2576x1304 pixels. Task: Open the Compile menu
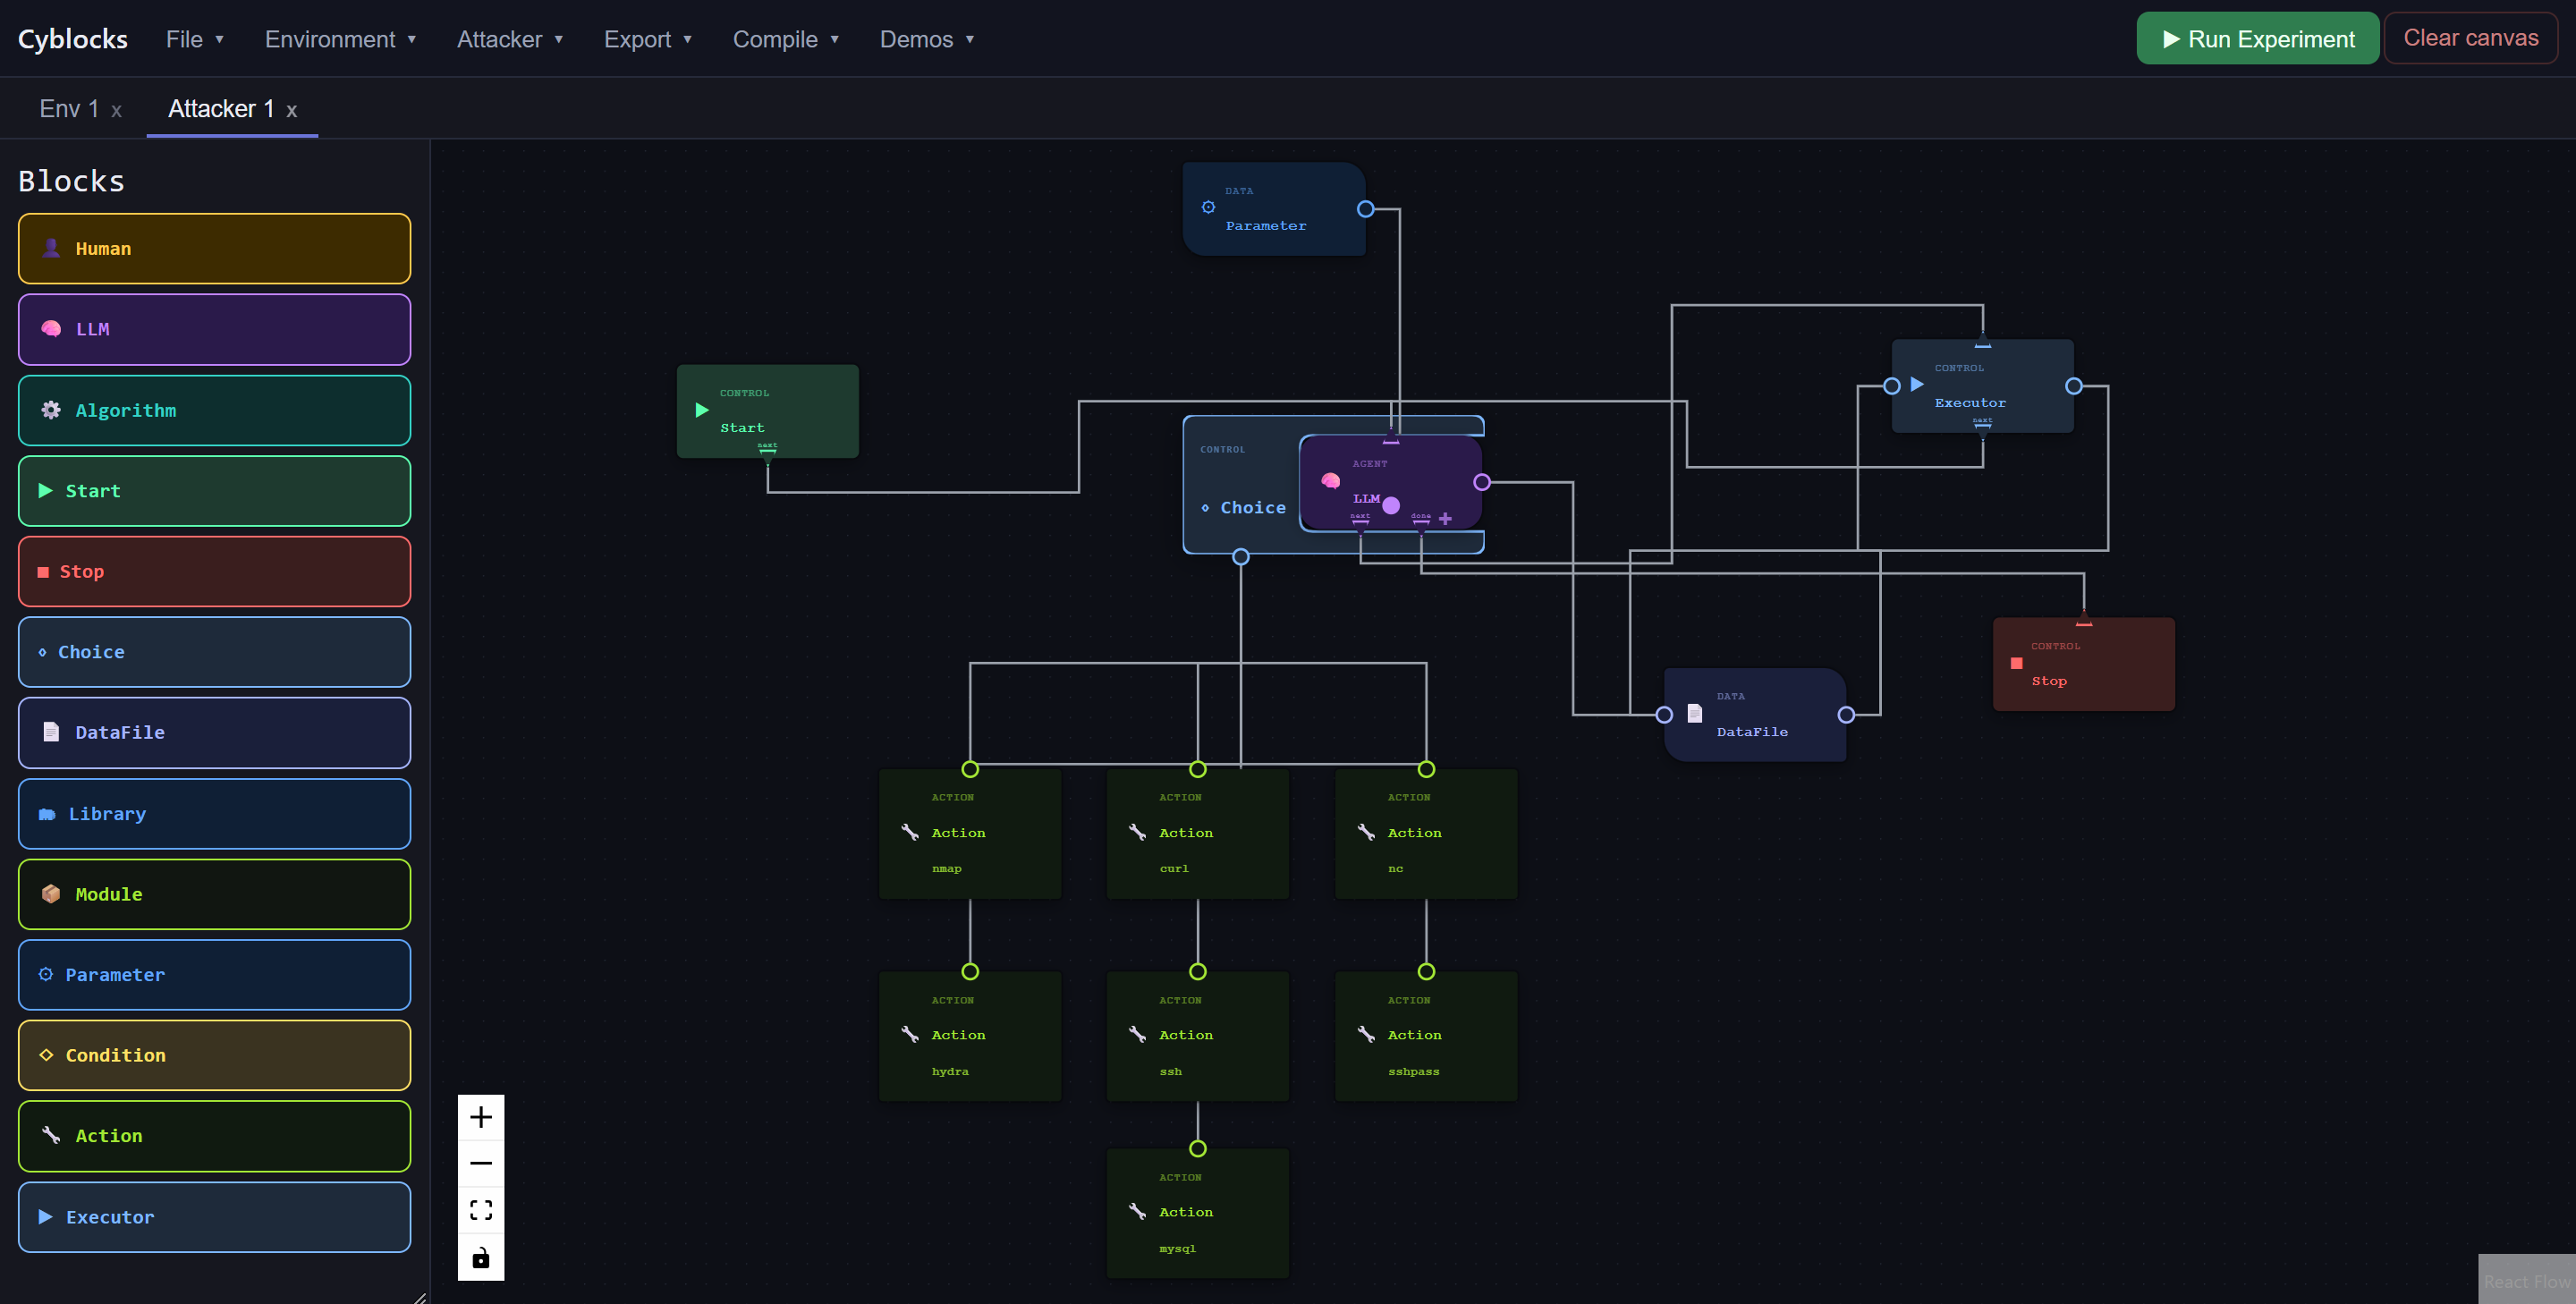786,39
